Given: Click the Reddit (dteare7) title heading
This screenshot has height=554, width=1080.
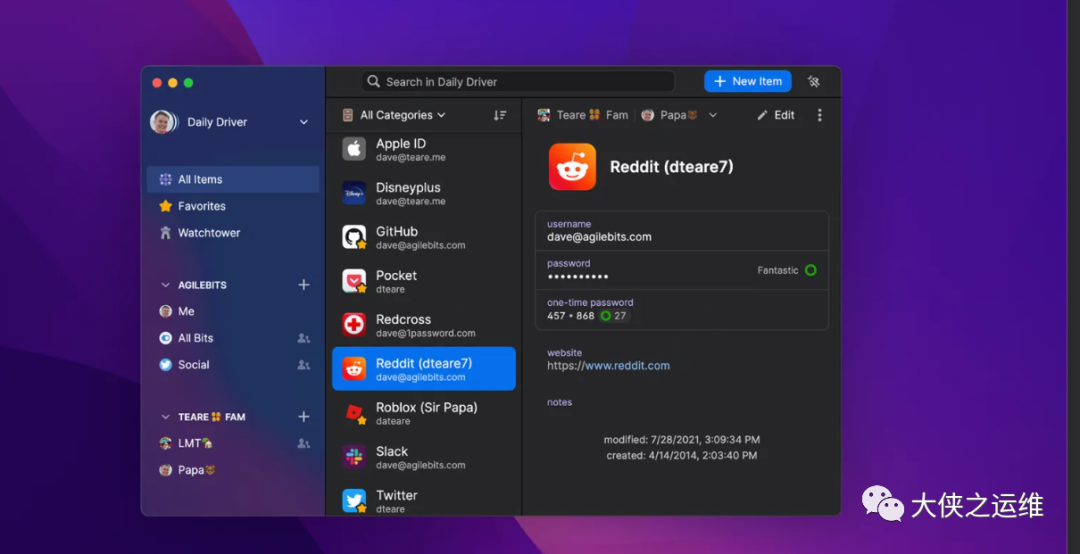Looking at the screenshot, I should (x=672, y=167).
